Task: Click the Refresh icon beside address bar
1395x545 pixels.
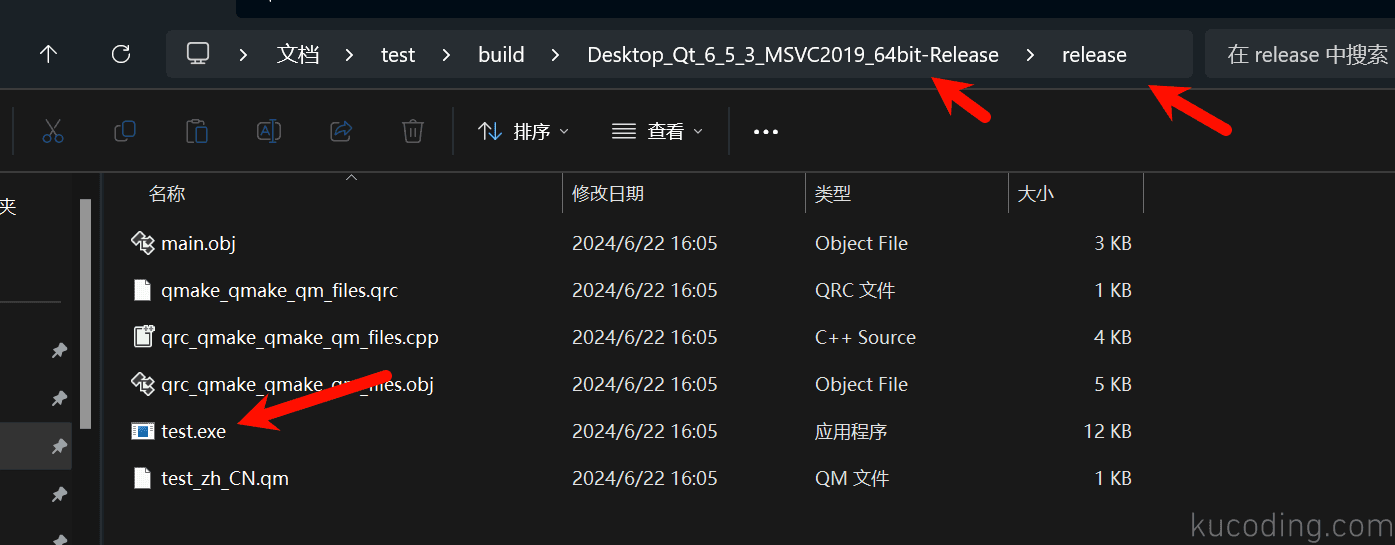Action: [x=121, y=54]
